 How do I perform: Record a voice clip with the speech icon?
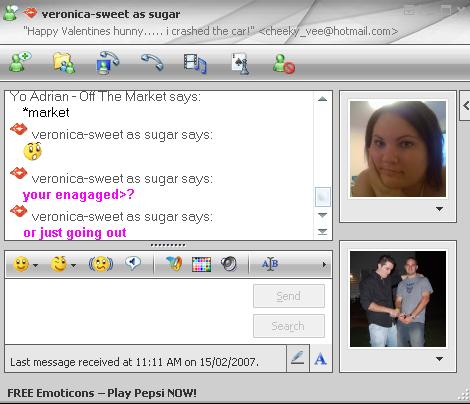tap(133, 264)
